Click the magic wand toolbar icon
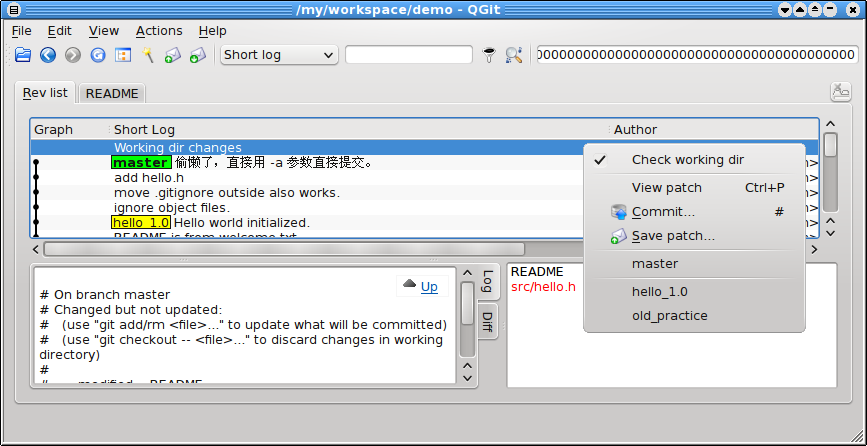867x446 pixels. point(148,54)
